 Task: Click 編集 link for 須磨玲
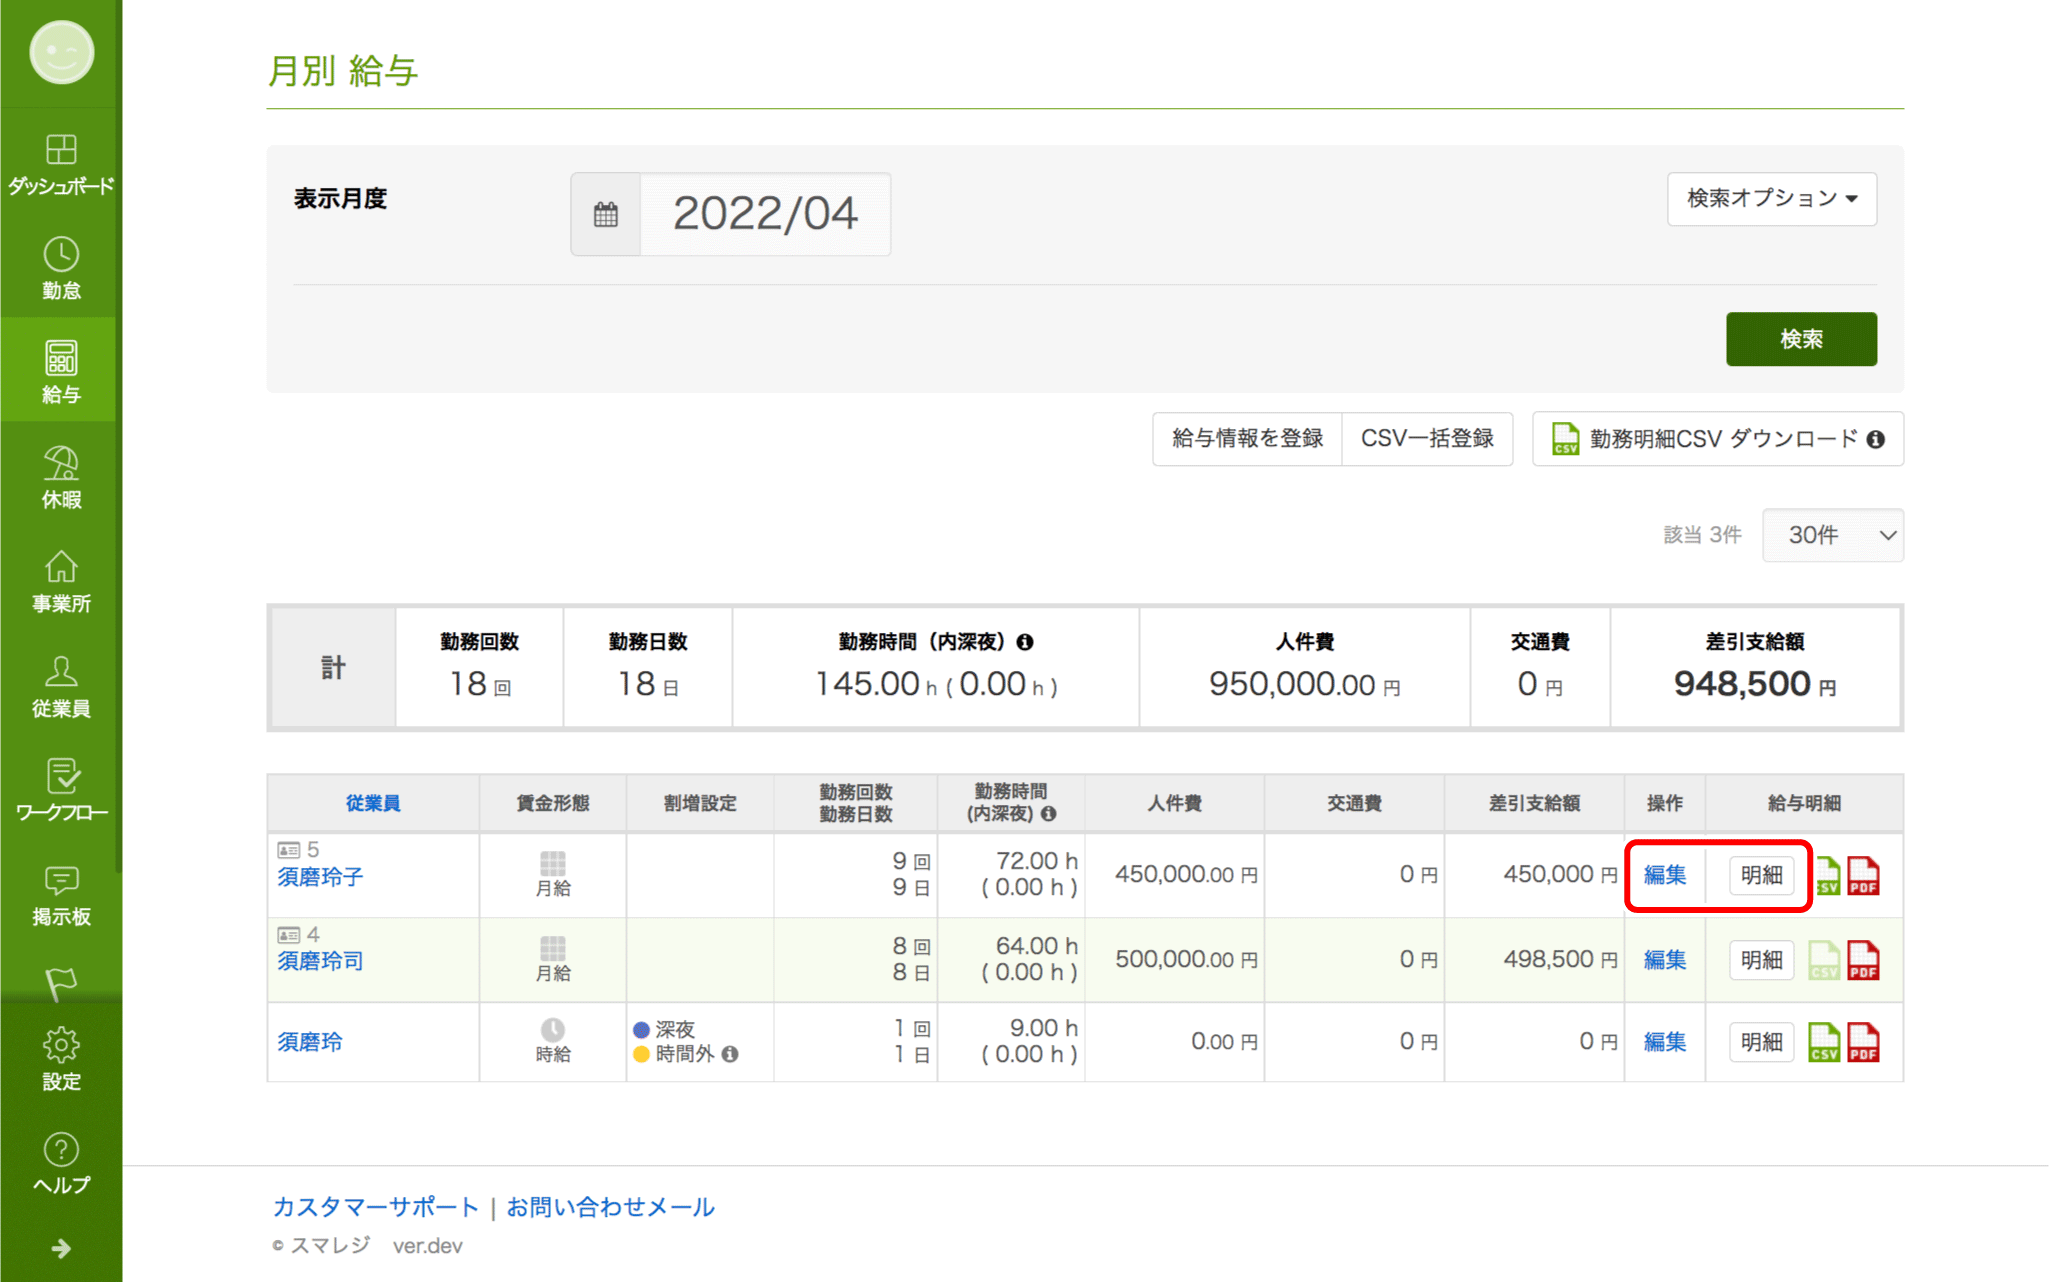pyautogui.click(x=1665, y=1042)
